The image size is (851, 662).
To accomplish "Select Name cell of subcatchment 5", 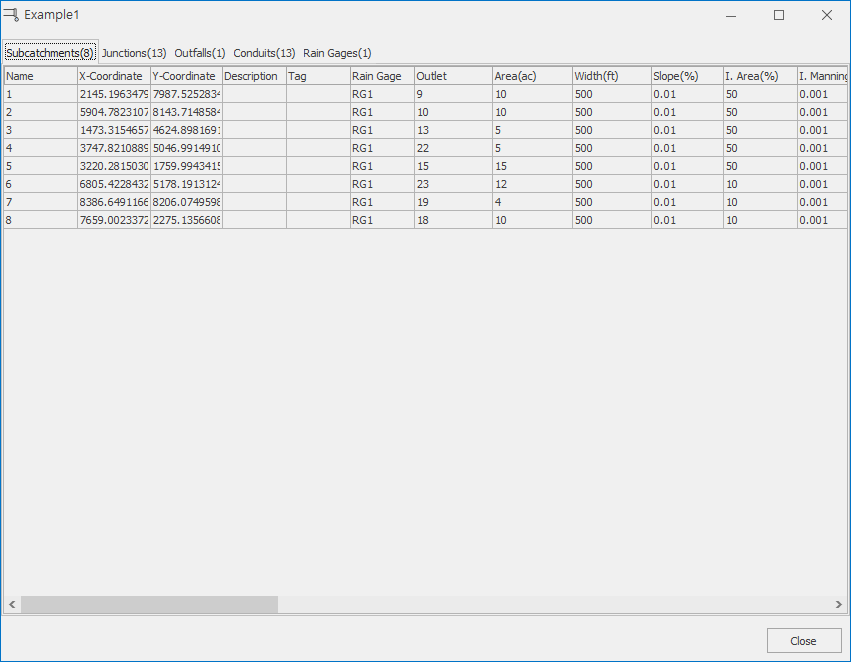I will click(41, 166).
